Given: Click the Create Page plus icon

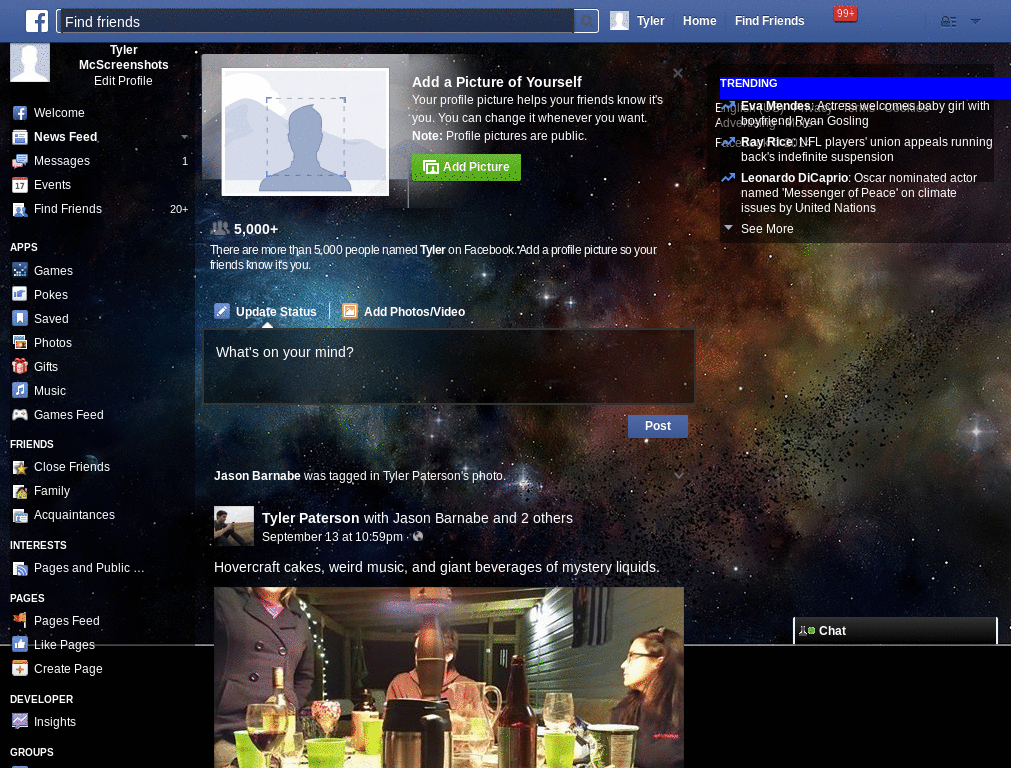Looking at the screenshot, I should point(20,668).
